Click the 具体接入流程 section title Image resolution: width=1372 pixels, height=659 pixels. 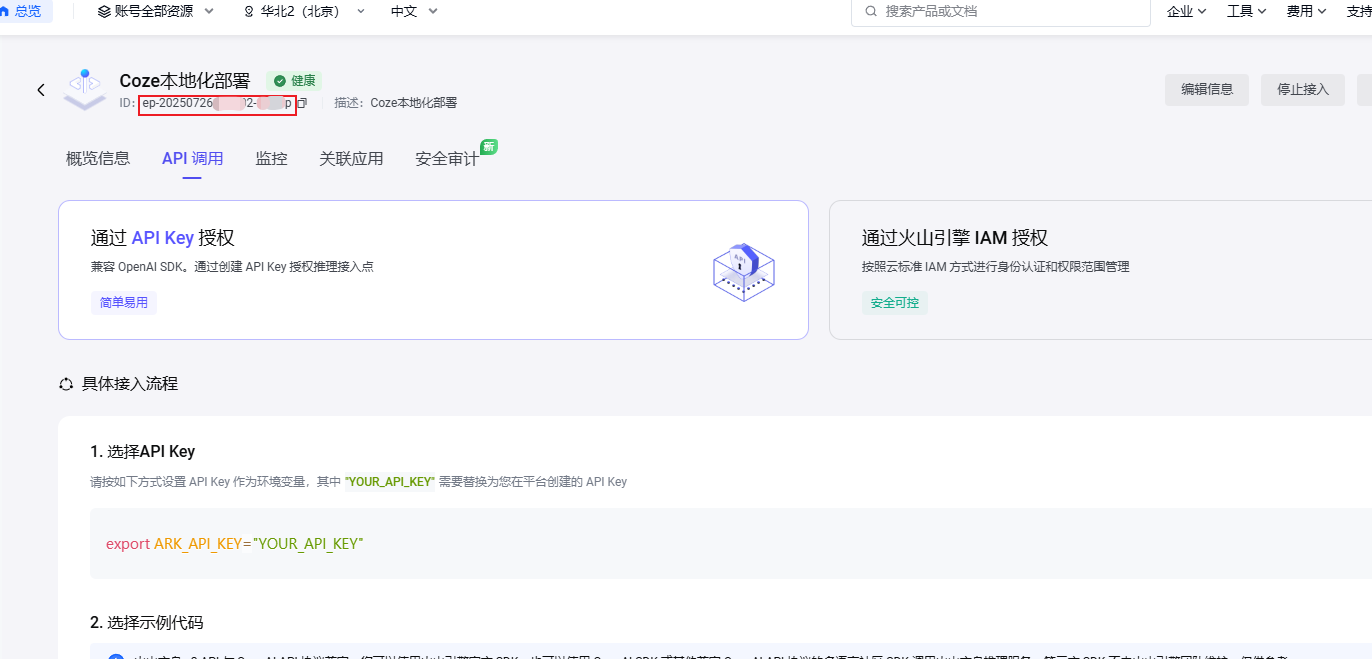tap(130, 384)
